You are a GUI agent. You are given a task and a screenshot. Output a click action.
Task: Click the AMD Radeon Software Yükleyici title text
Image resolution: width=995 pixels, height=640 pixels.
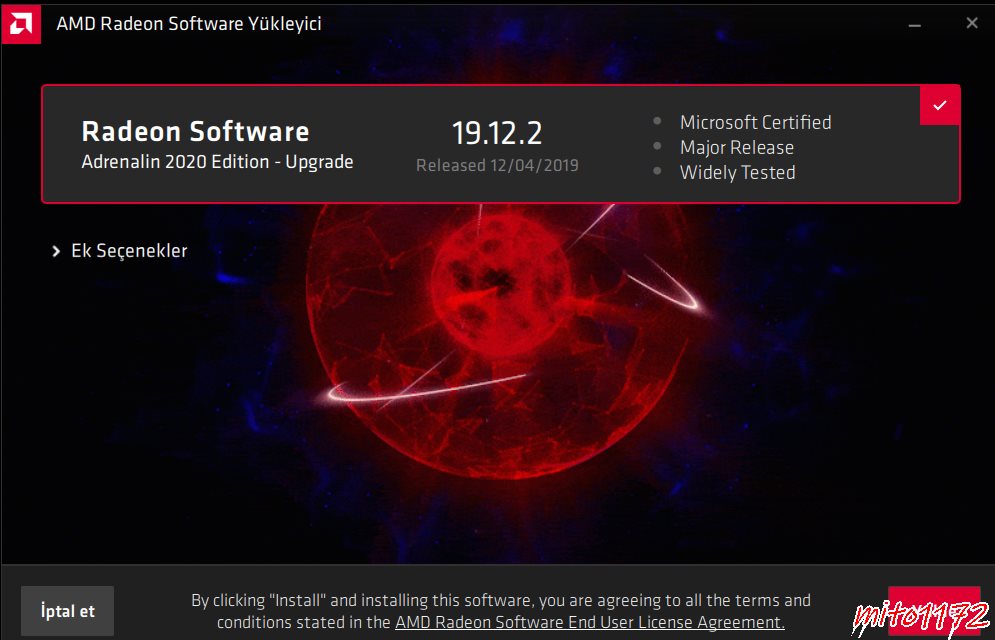[x=189, y=24]
